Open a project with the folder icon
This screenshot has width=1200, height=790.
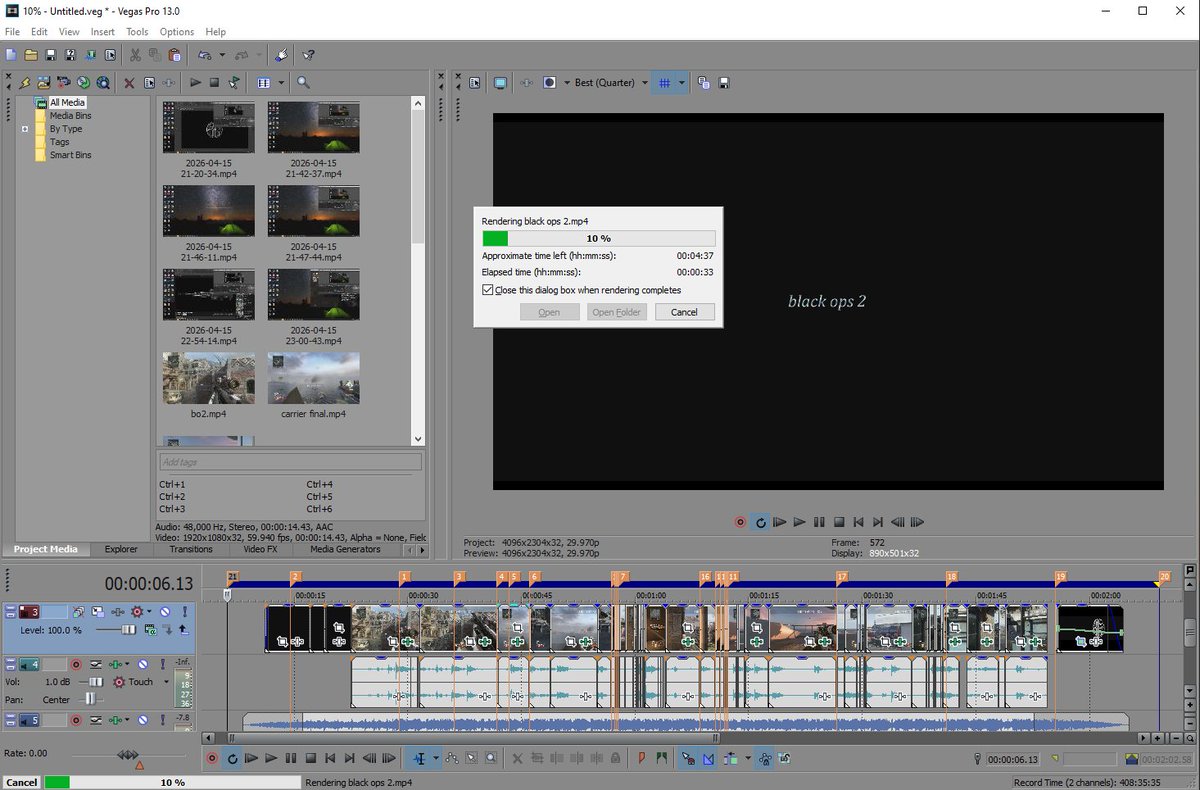pyautogui.click(x=31, y=55)
